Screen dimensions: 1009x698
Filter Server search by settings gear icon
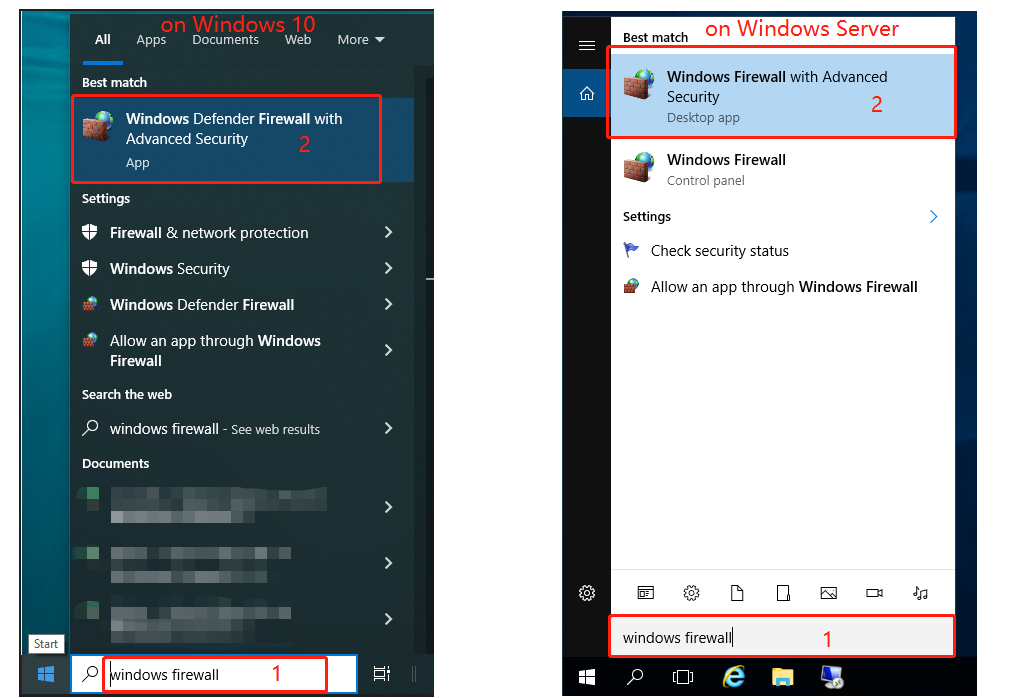click(x=691, y=593)
